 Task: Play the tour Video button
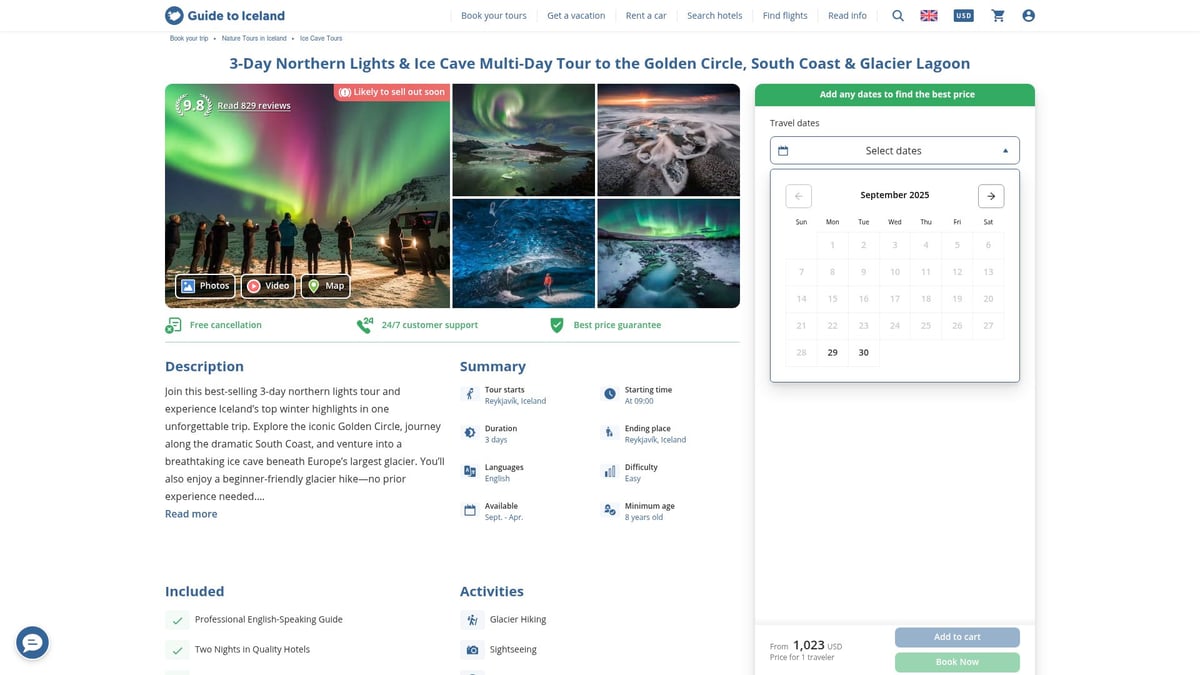pos(268,286)
